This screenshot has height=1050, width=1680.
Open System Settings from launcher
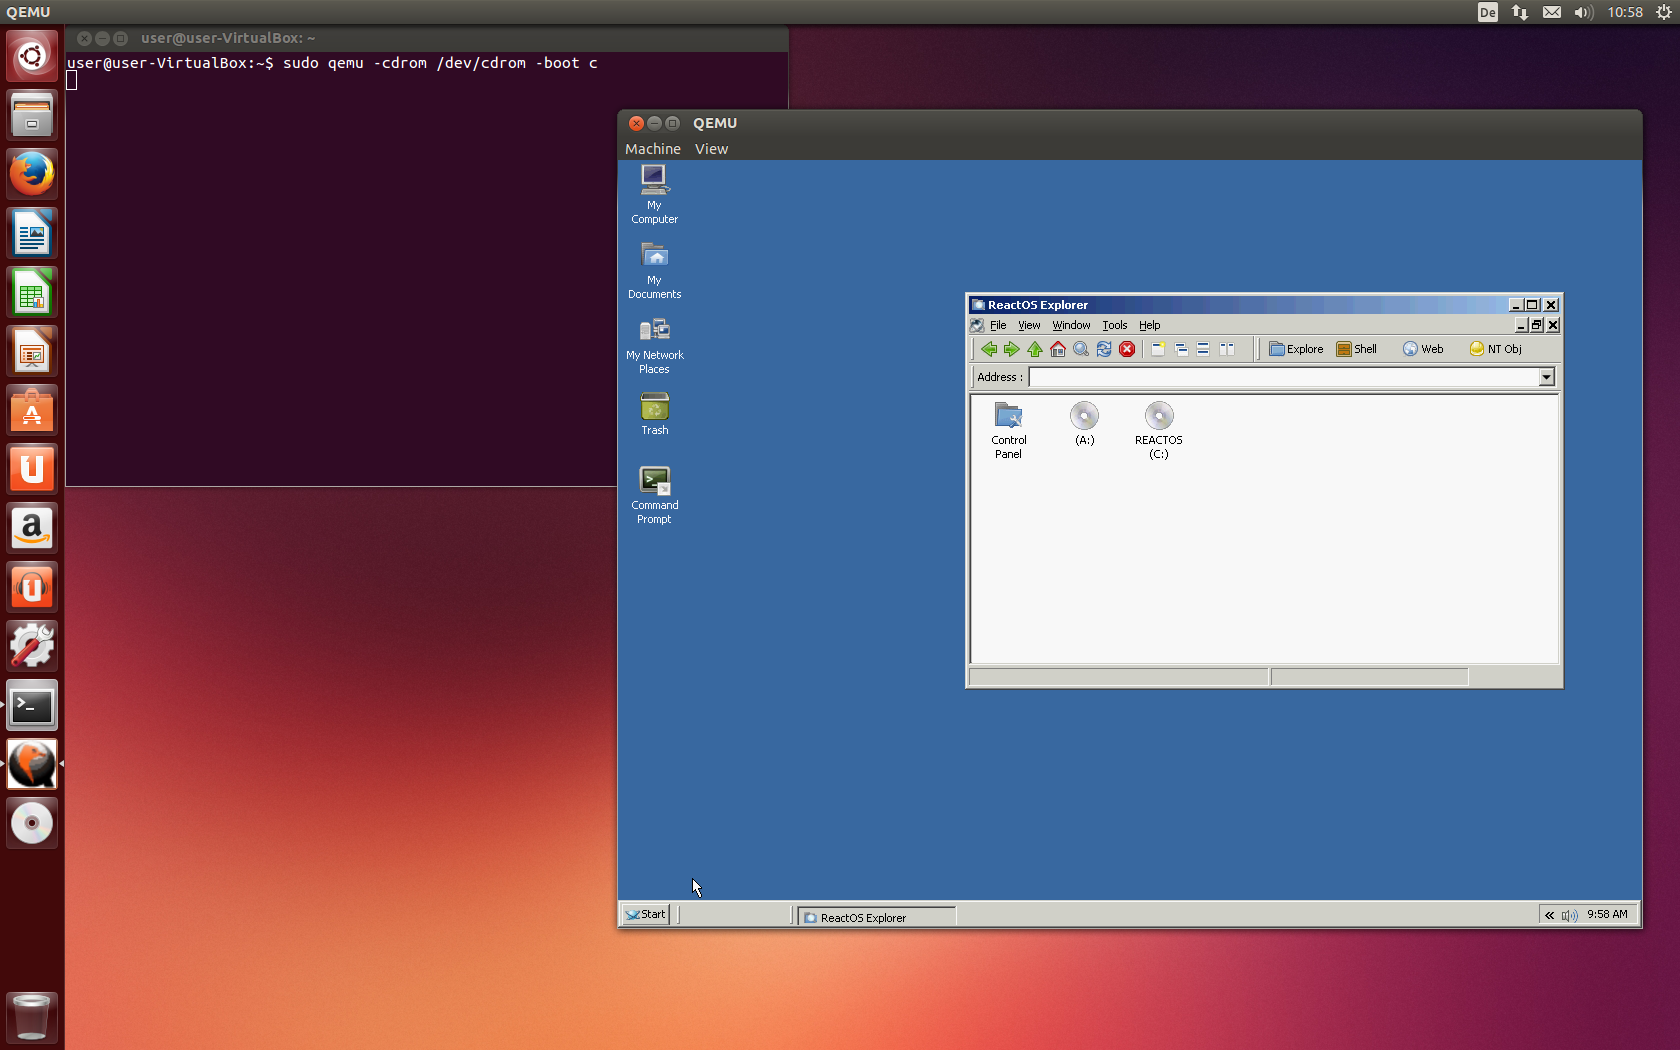pos(32,646)
